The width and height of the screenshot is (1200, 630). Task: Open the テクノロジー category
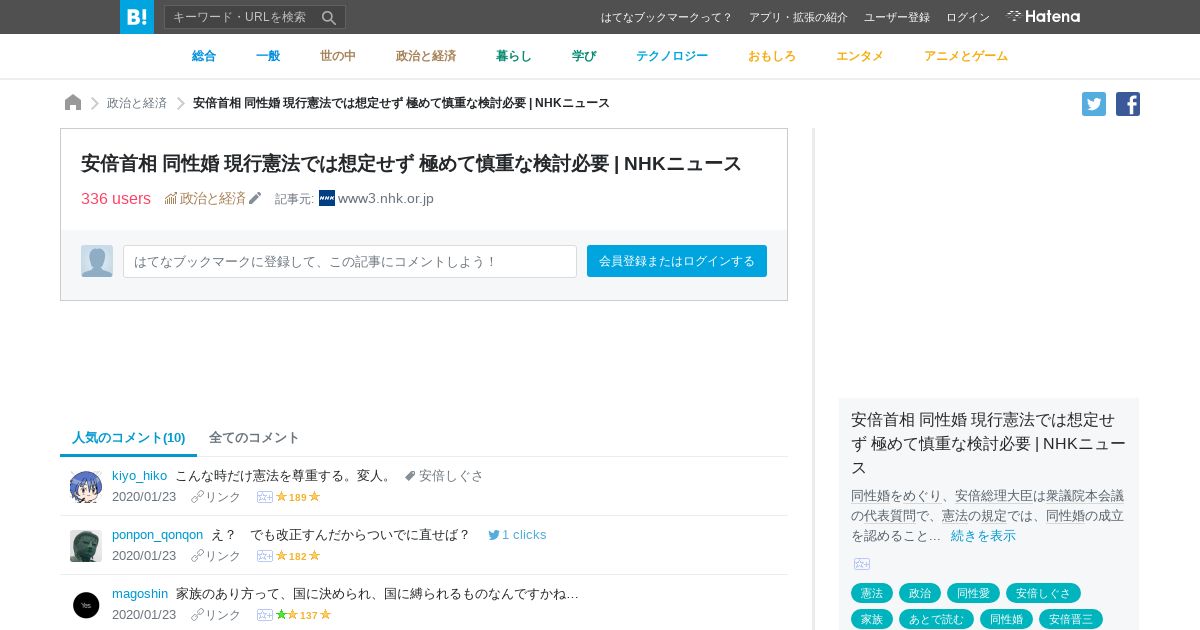tap(672, 56)
